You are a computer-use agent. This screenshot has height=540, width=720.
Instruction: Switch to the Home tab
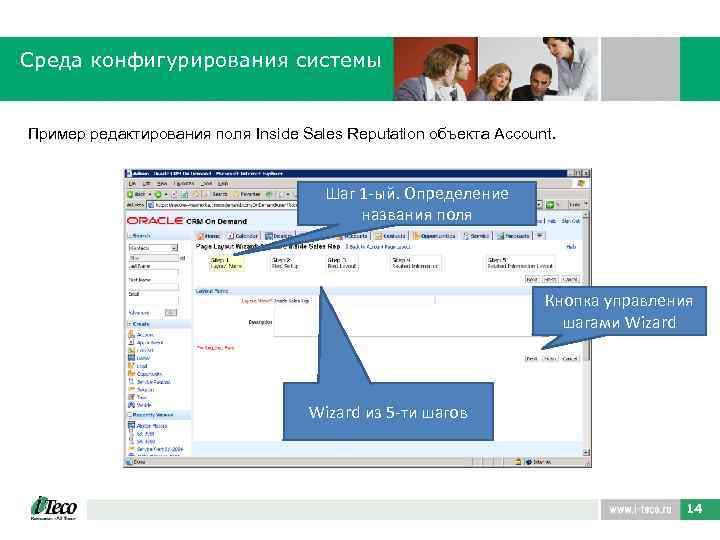pyautogui.click(x=208, y=236)
